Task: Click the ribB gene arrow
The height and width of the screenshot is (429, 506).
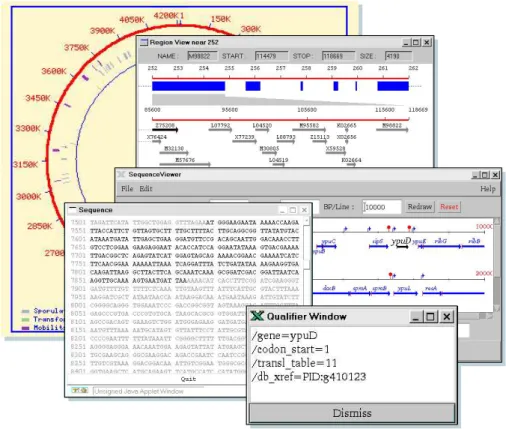Action: point(473,247)
